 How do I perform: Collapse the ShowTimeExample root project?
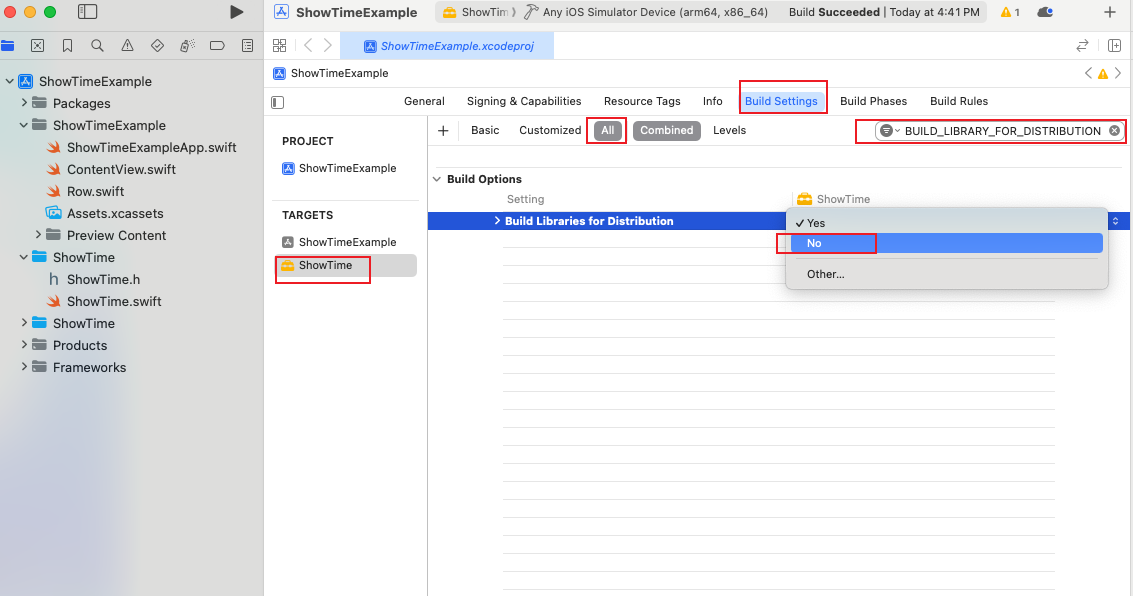[x=9, y=82]
